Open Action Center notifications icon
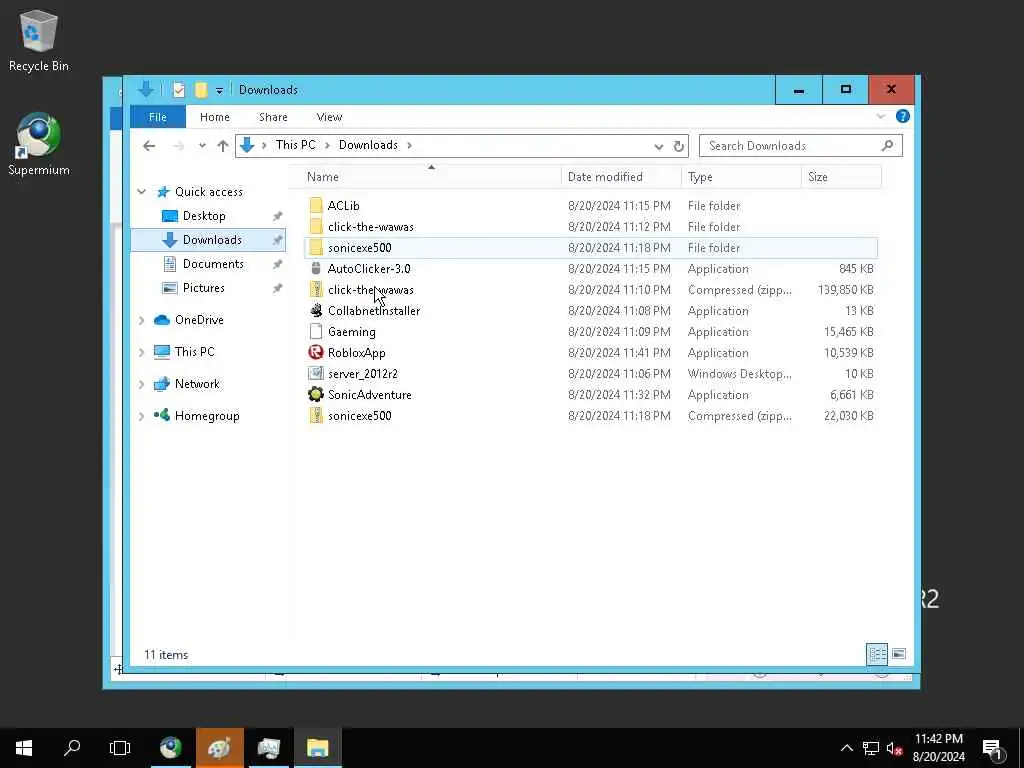 pyautogui.click(x=993, y=748)
